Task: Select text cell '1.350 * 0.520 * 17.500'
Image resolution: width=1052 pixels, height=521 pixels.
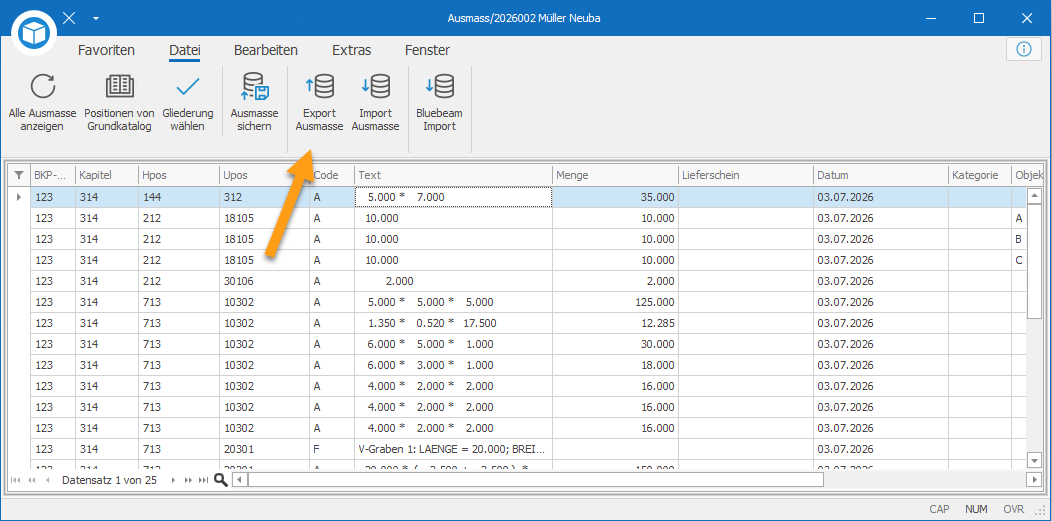Action: point(453,323)
